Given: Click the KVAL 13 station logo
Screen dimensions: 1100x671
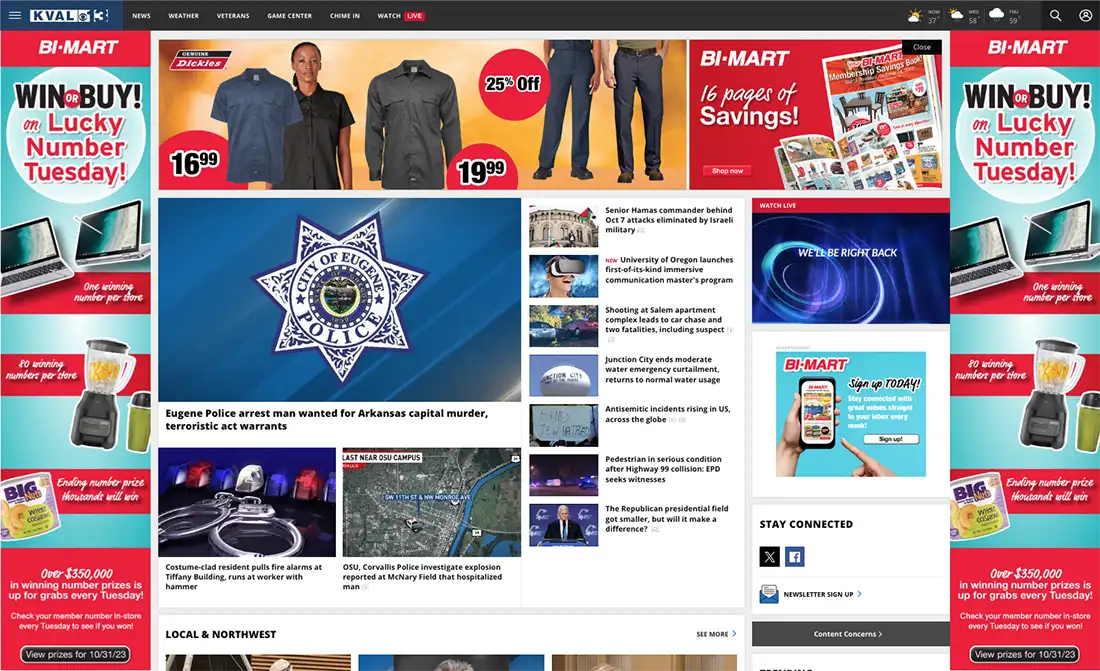Looking at the screenshot, I should 69,15.
